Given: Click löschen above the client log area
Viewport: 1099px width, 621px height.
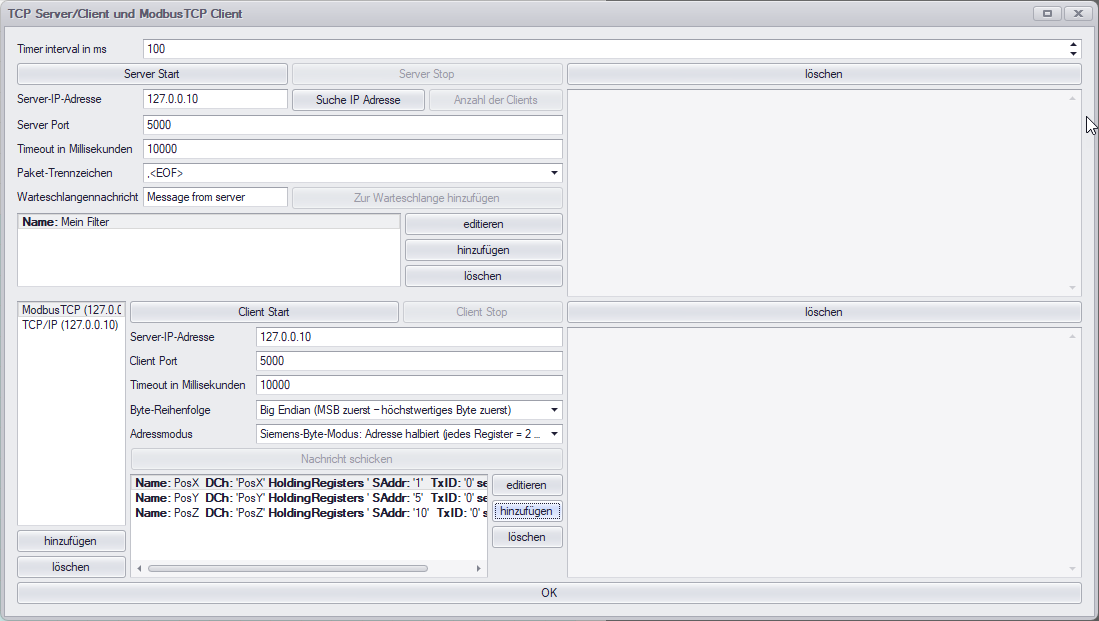Looking at the screenshot, I should (x=822, y=311).
